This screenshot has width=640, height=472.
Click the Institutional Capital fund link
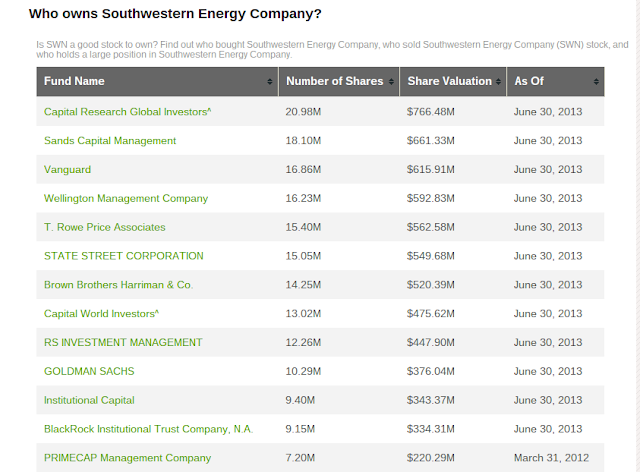point(89,400)
